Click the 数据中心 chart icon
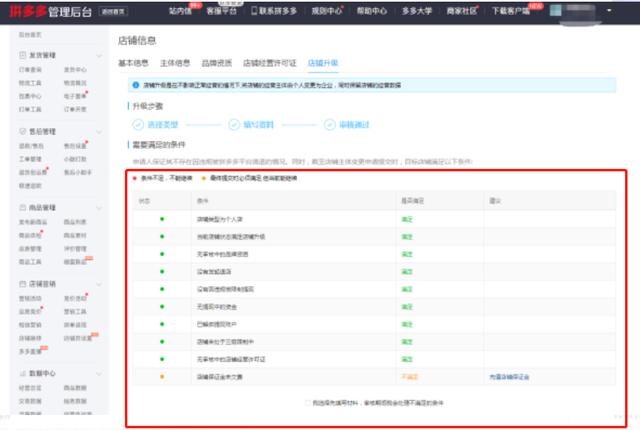Screen dimensions: 640x430 (23, 373)
